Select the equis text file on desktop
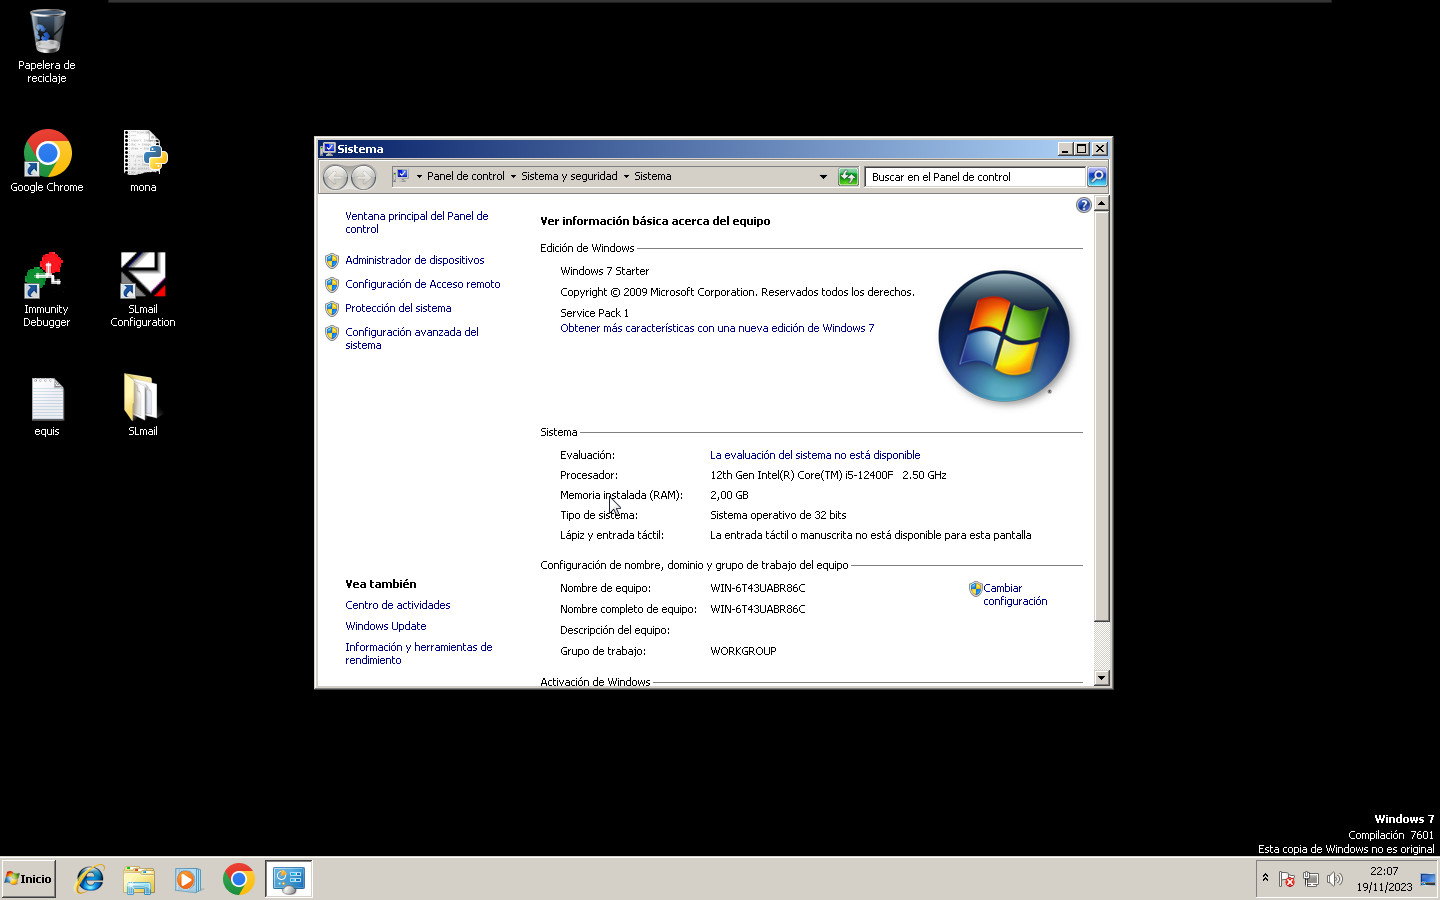Viewport: 1440px width, 900px height. click(47, 407)
